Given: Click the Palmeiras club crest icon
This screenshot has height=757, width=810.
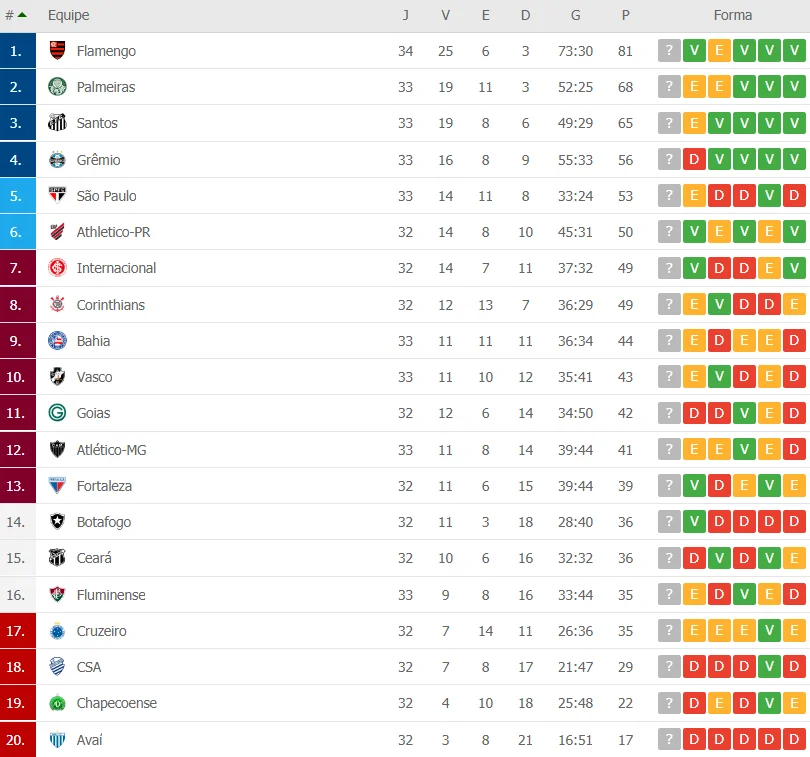Looking at the screenshot, I should (x=57, y=87).
